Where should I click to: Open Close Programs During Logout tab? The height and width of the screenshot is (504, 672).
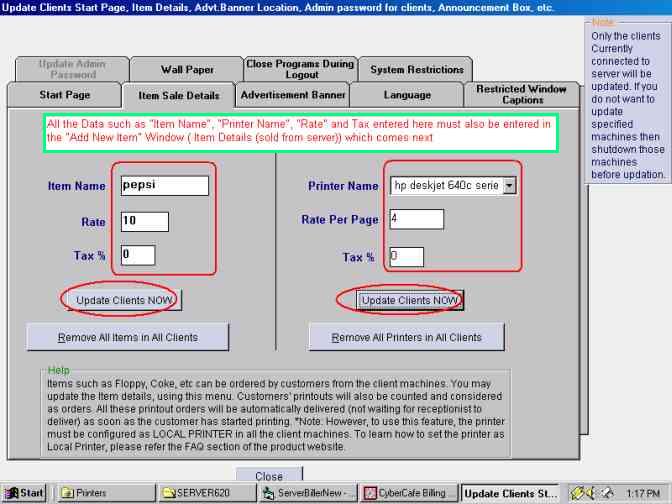tap(300, 70)
